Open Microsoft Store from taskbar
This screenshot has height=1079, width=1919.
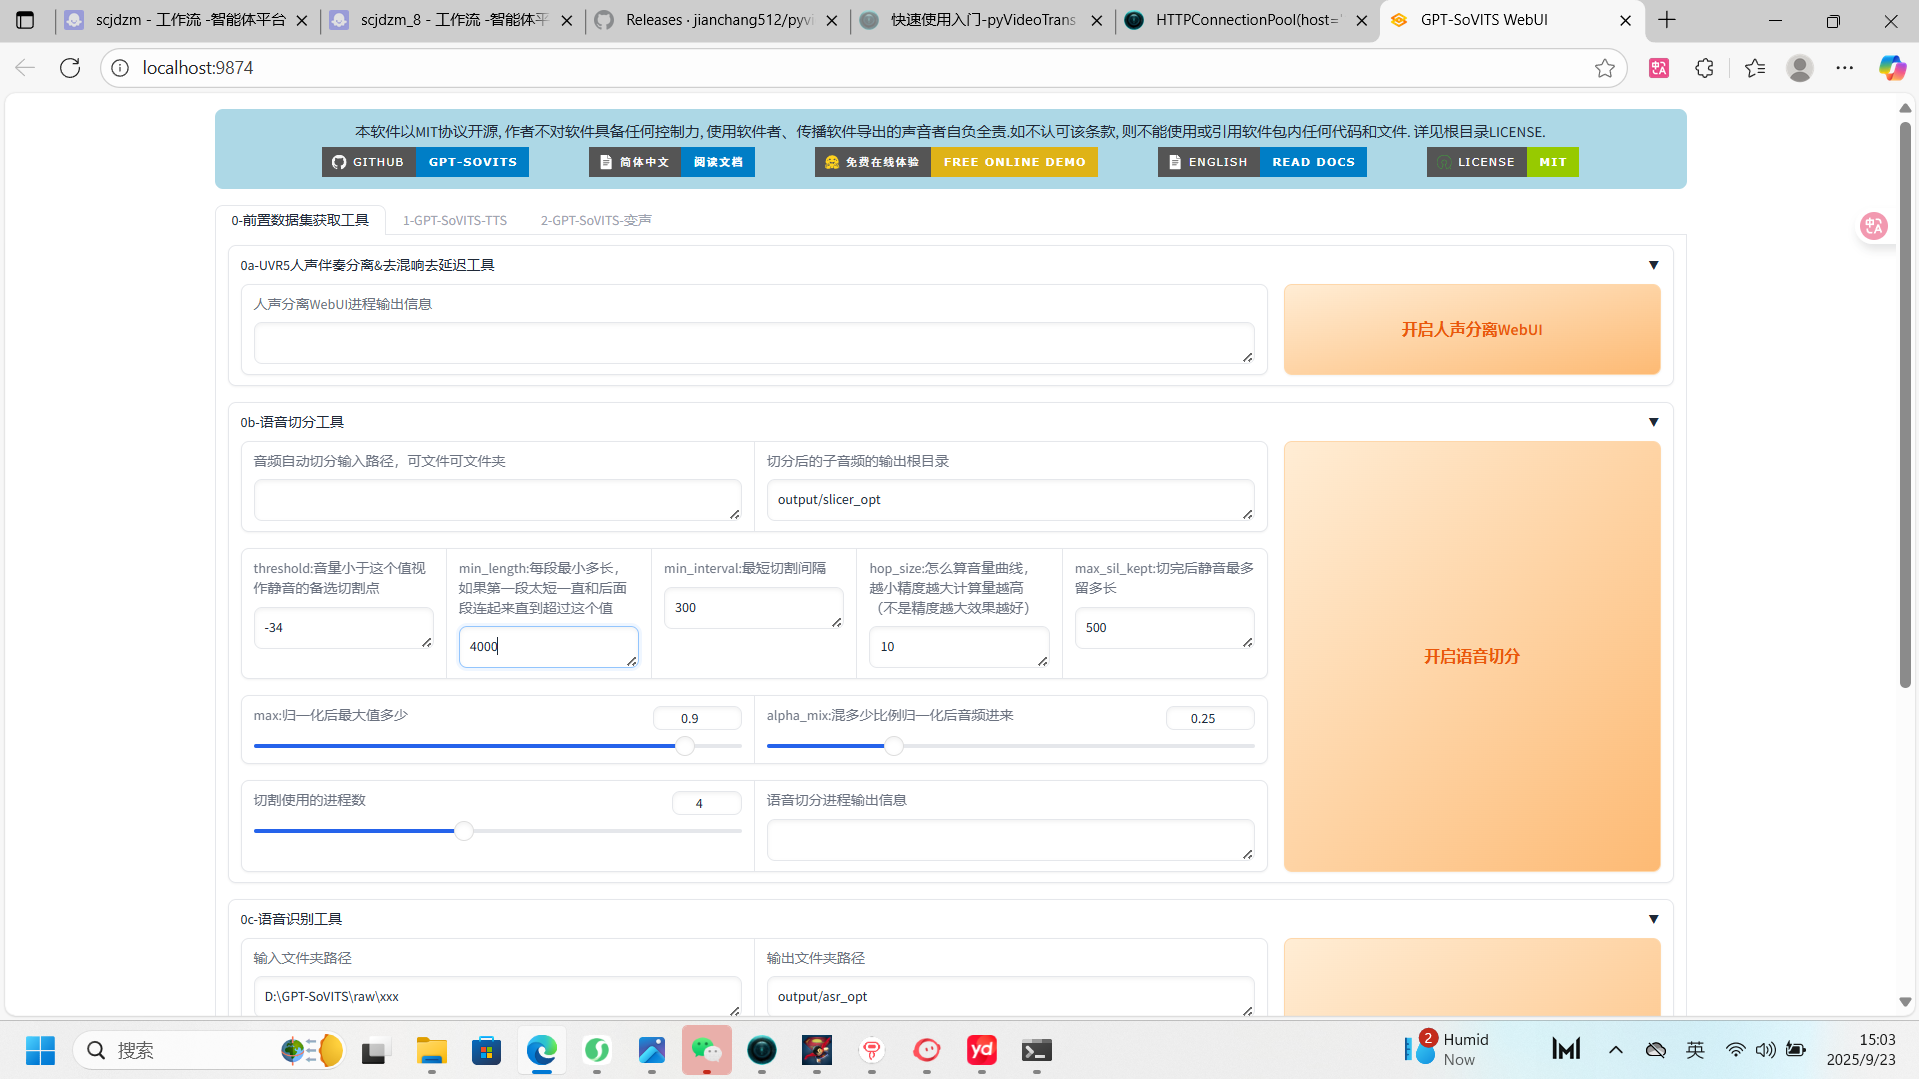click(487, 1050)
